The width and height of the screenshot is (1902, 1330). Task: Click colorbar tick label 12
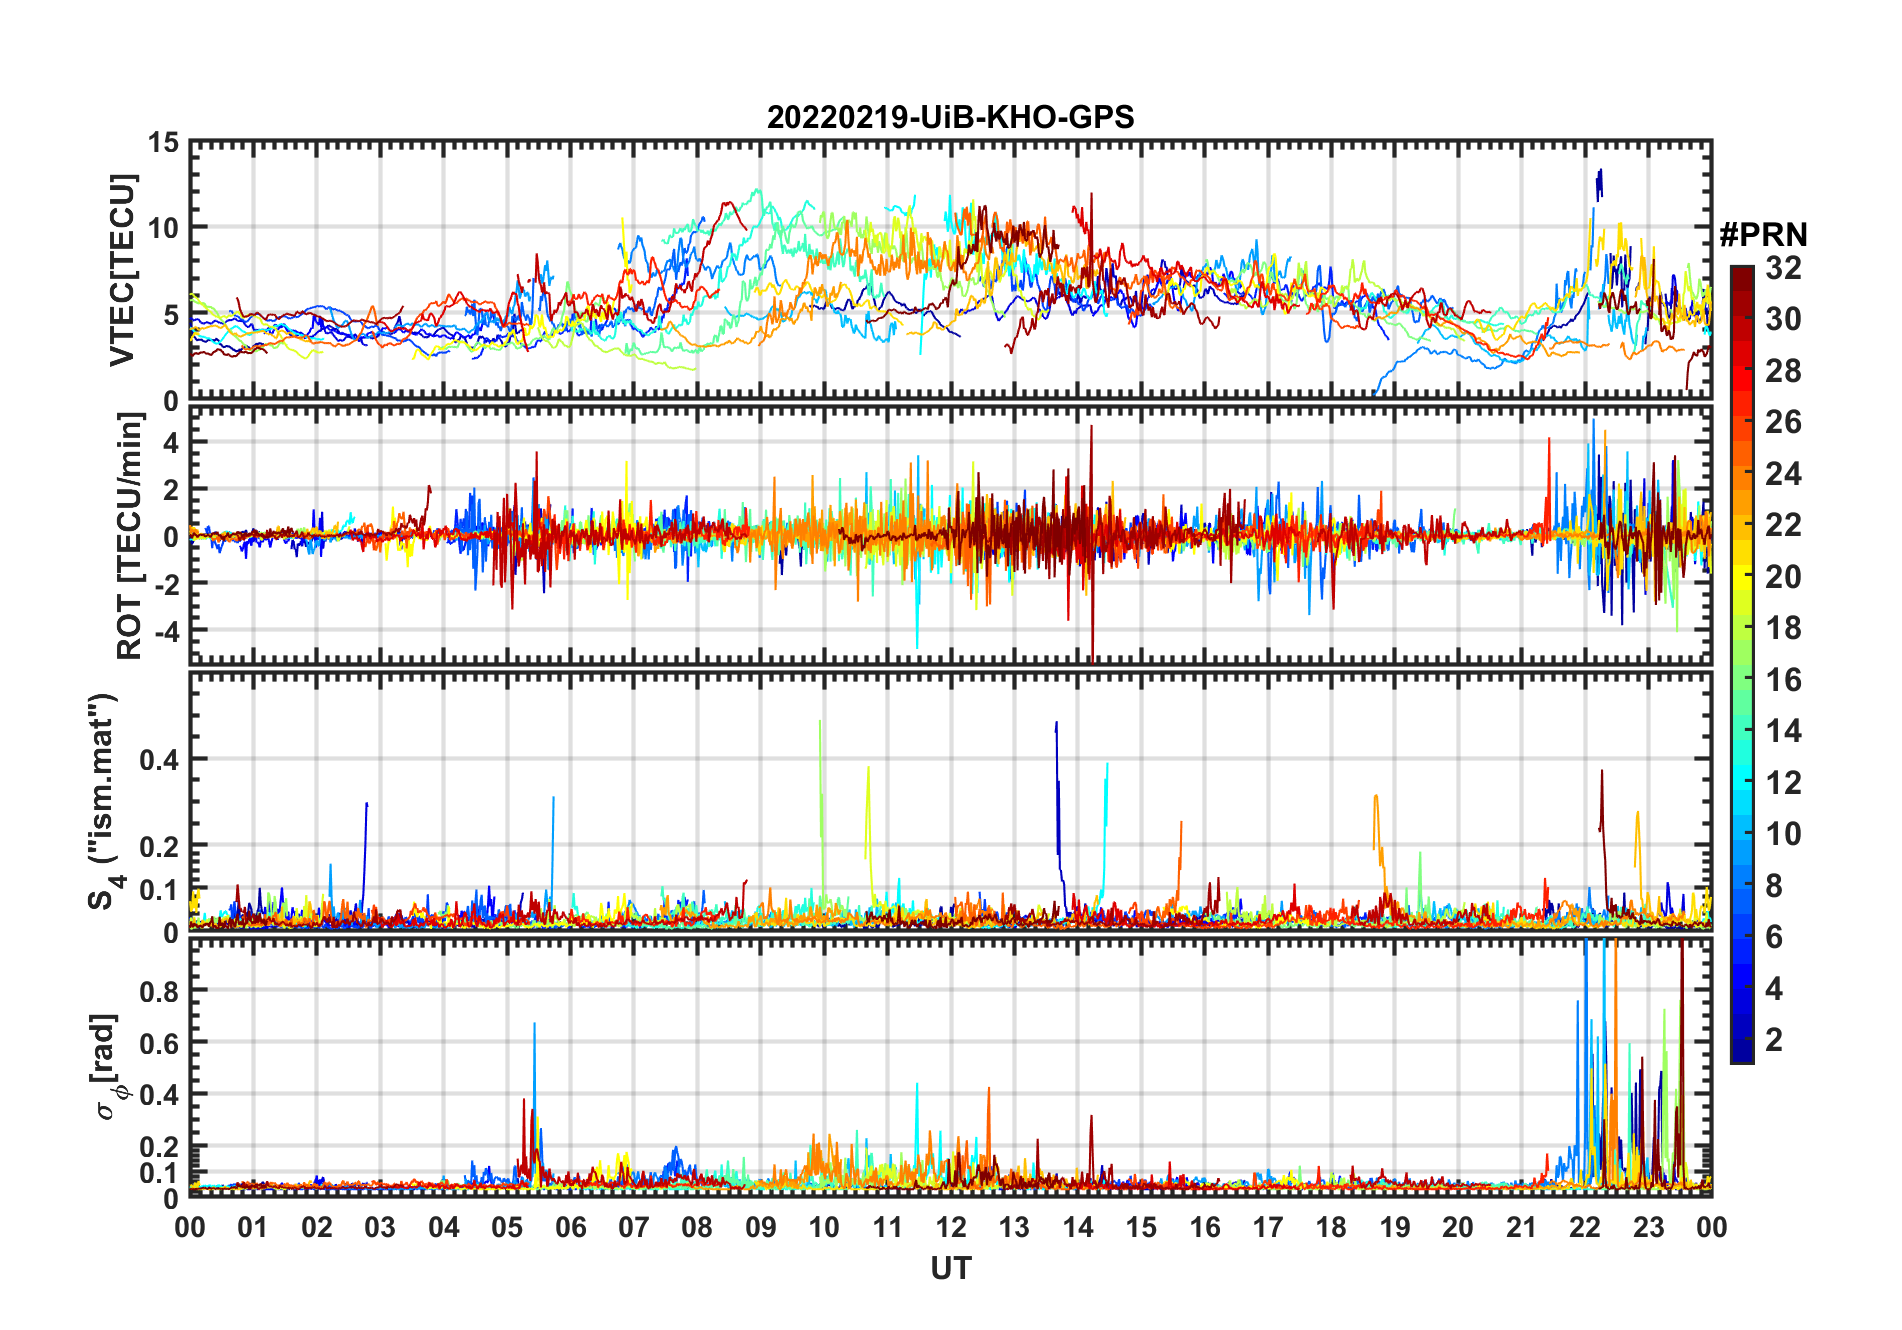tap(1783, 782)
